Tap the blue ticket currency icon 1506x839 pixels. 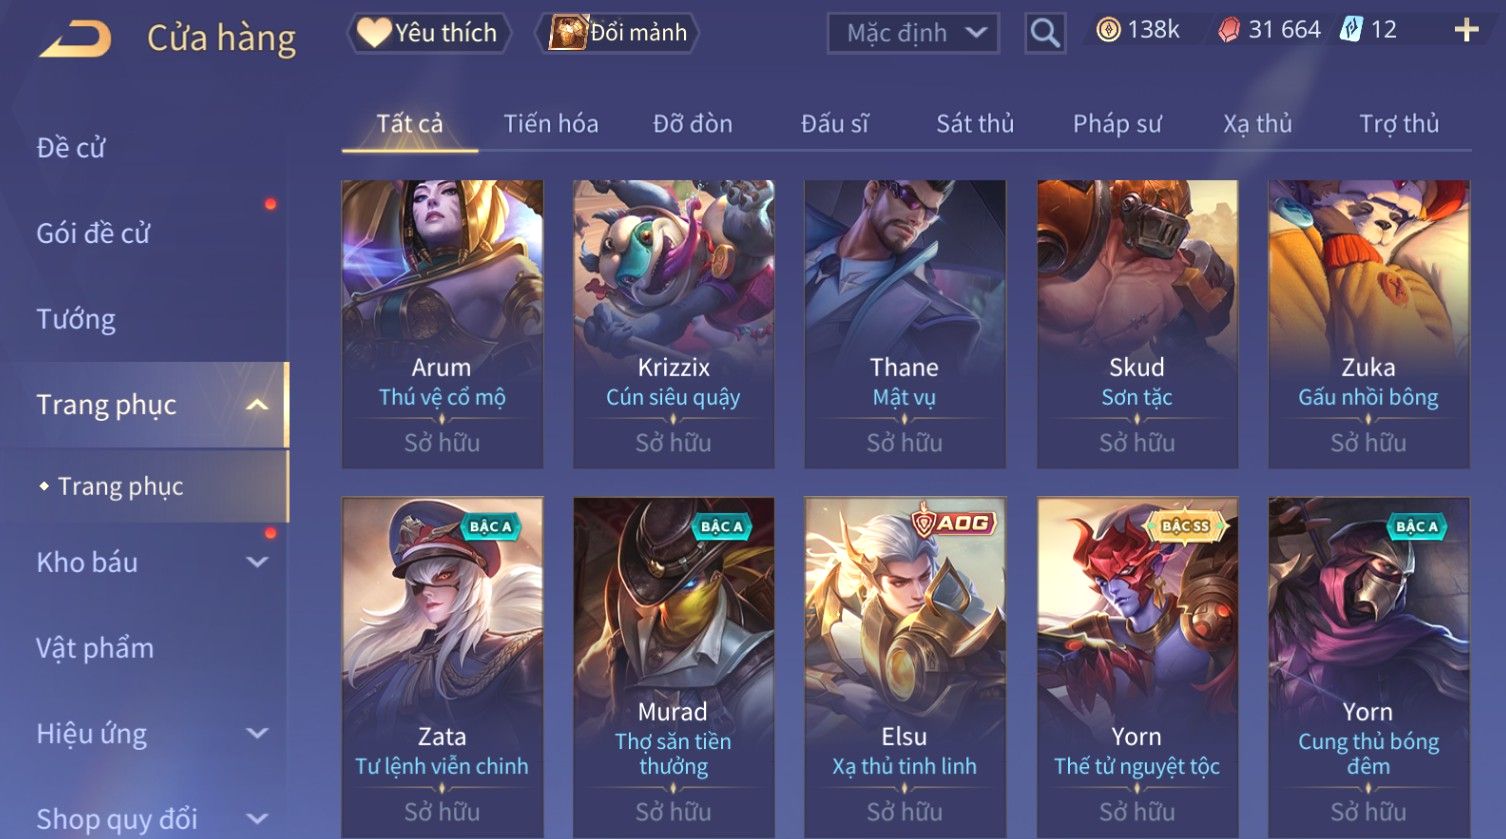(1351, 30)
